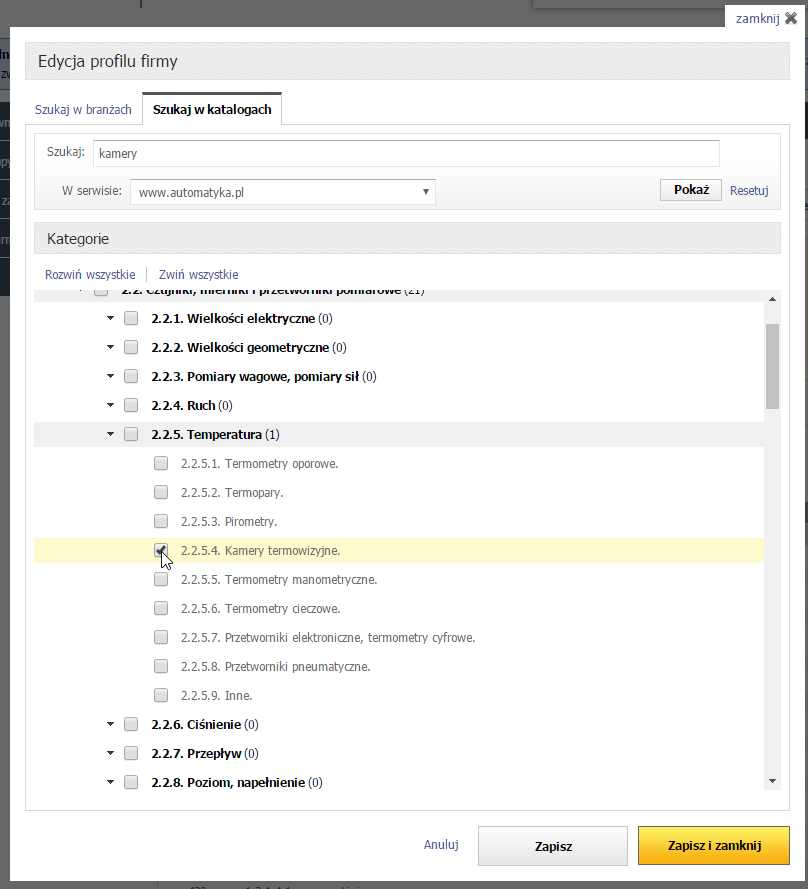
Task: Open the W serwisie dropdown
Action: click(x=283, y=192)
